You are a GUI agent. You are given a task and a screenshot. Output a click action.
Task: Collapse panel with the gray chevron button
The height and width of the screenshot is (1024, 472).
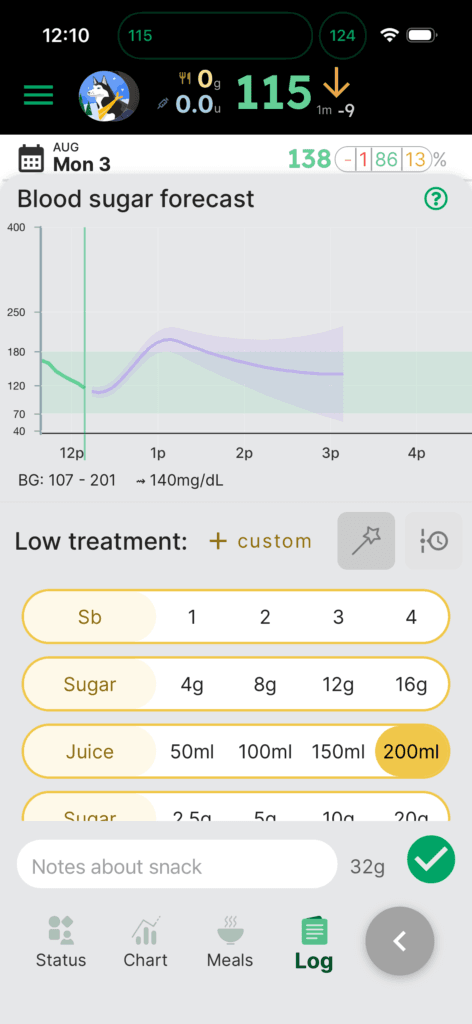click(400, 941)
